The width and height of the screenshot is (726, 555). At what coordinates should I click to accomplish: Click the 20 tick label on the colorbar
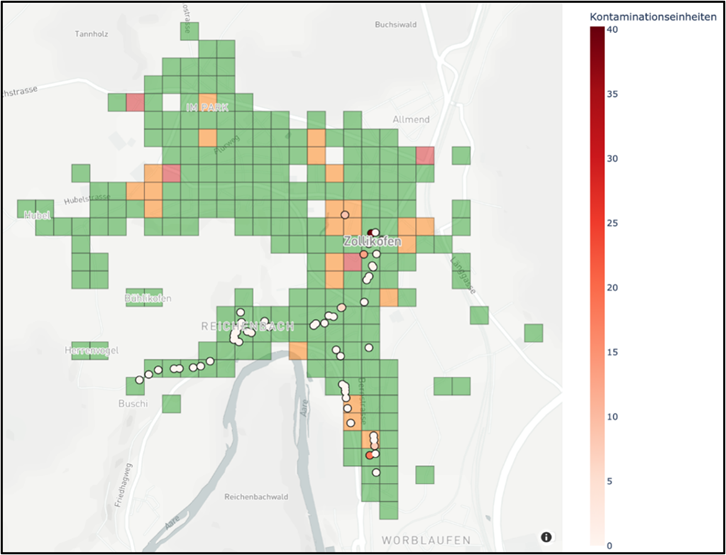click(x=613, y=288)
